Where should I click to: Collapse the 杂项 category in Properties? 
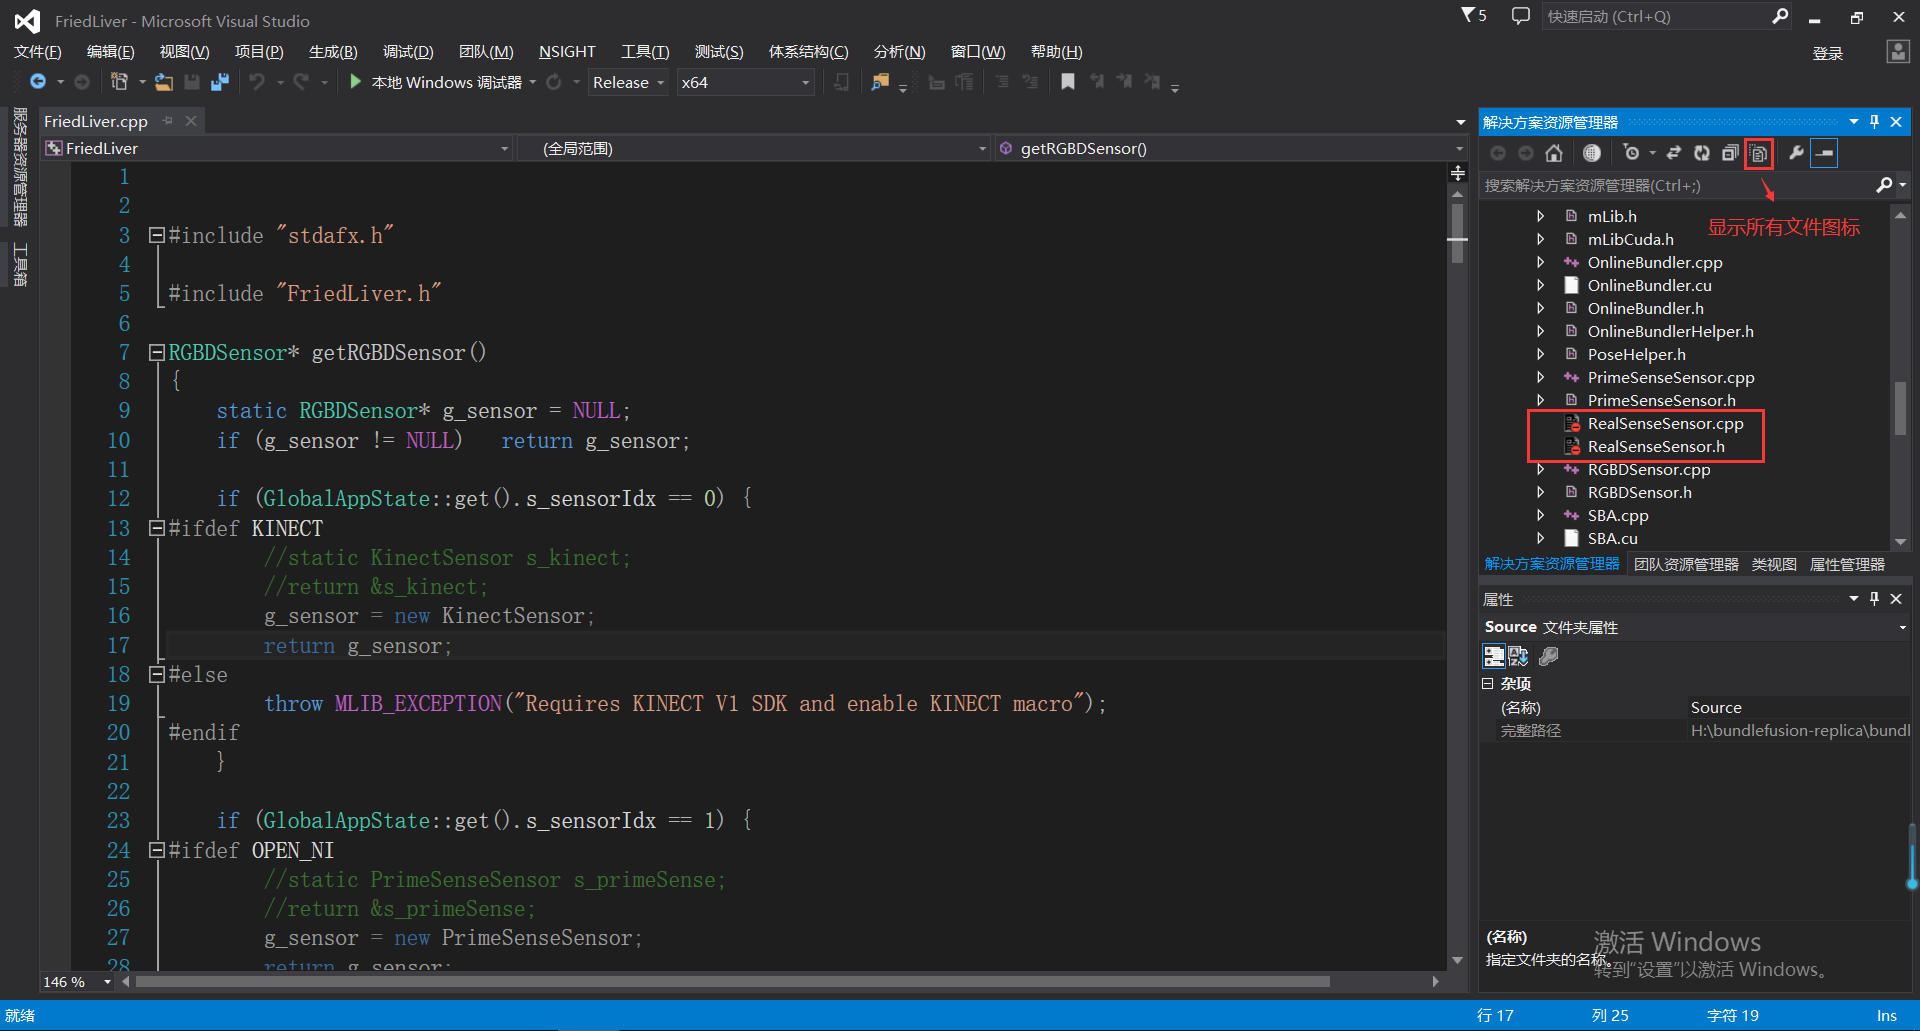coord(1487,684)
